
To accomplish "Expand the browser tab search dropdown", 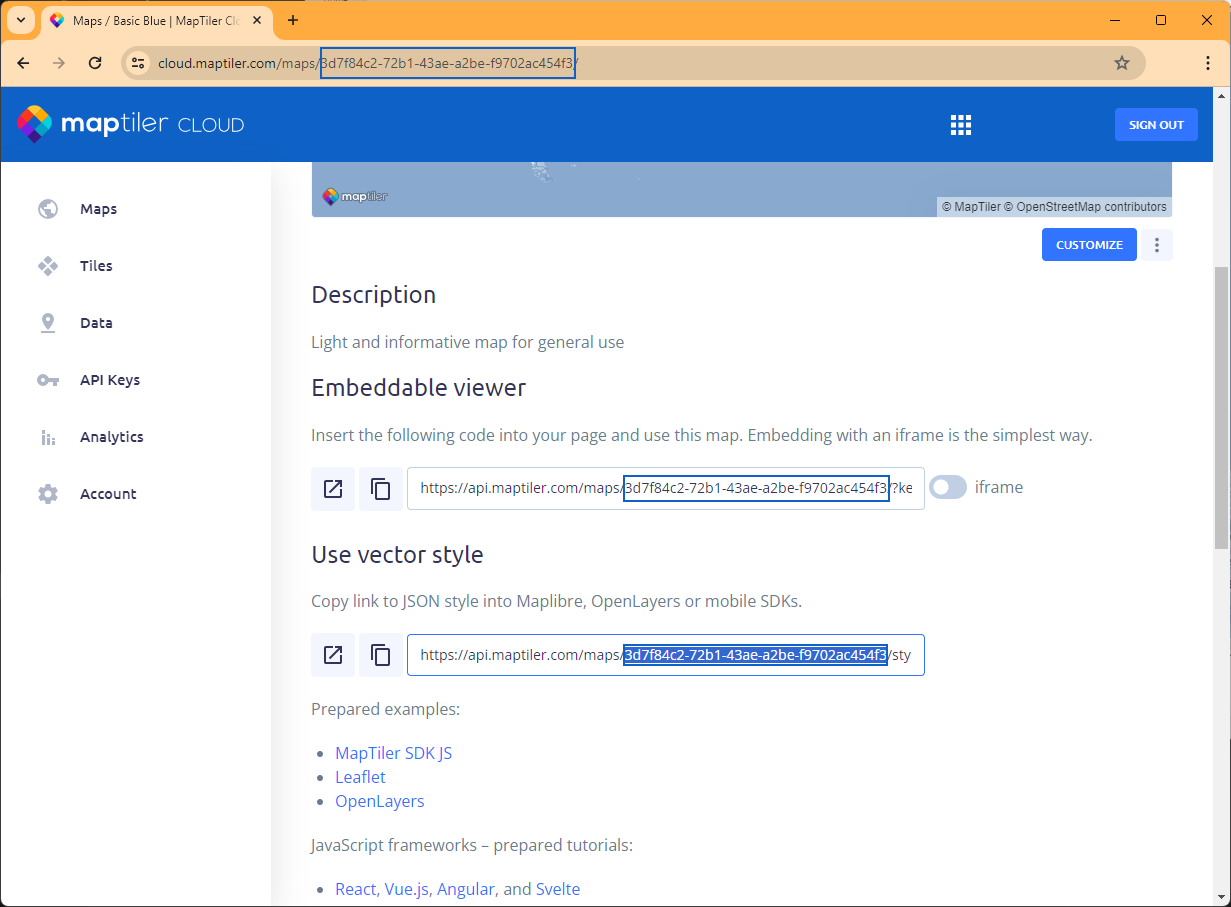I will [x=21, y=20].
